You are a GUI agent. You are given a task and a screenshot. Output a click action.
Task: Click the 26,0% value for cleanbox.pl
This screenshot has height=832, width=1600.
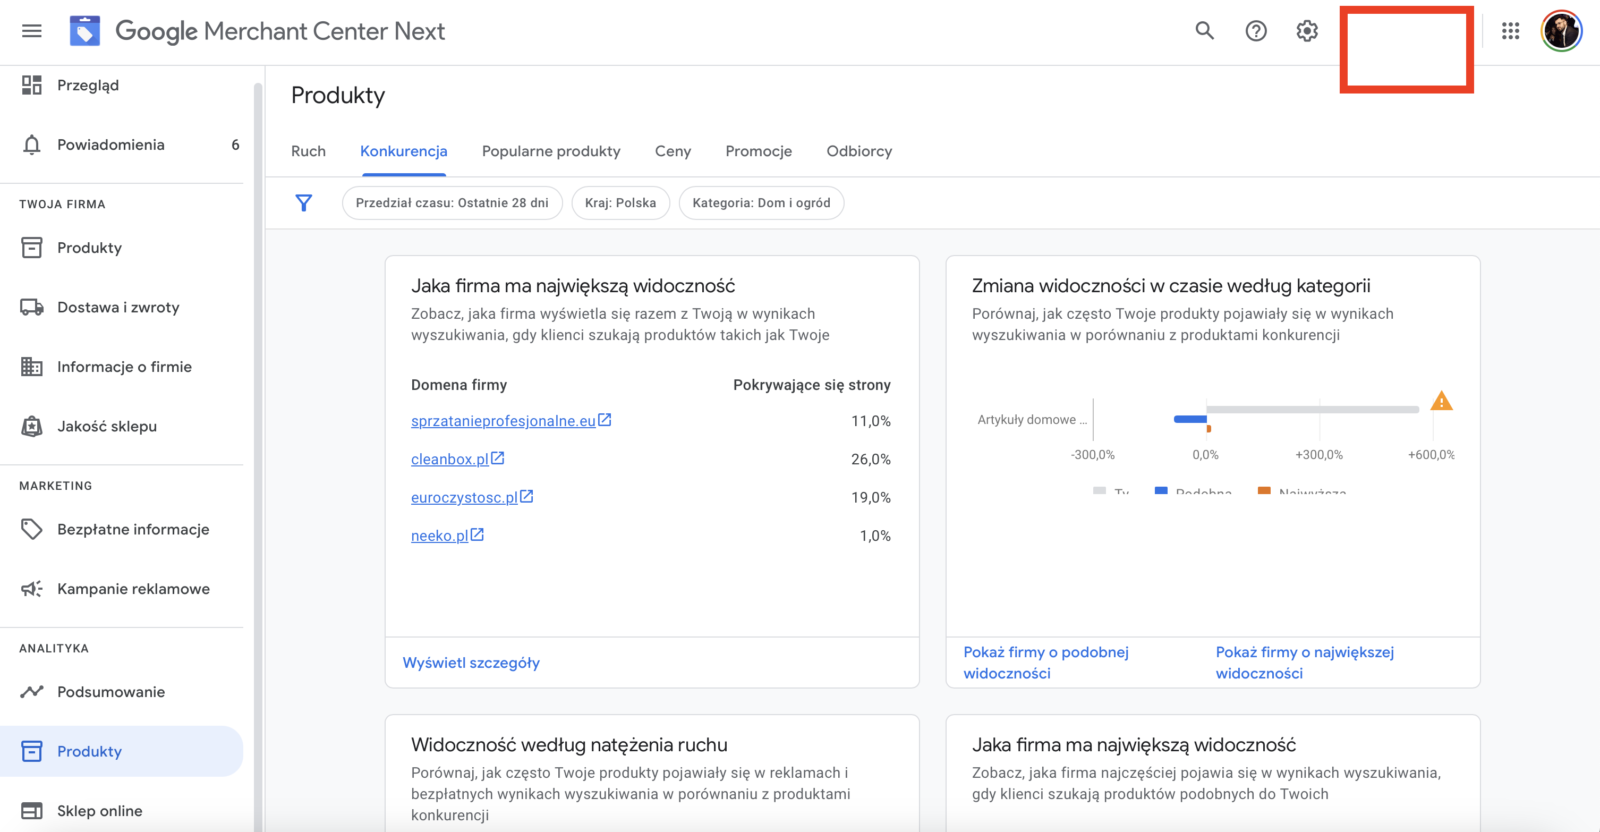pos(871,459)
